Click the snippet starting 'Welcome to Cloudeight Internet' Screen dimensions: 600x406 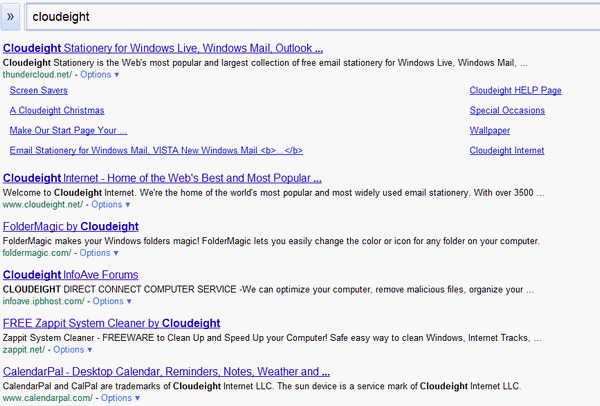274,192
